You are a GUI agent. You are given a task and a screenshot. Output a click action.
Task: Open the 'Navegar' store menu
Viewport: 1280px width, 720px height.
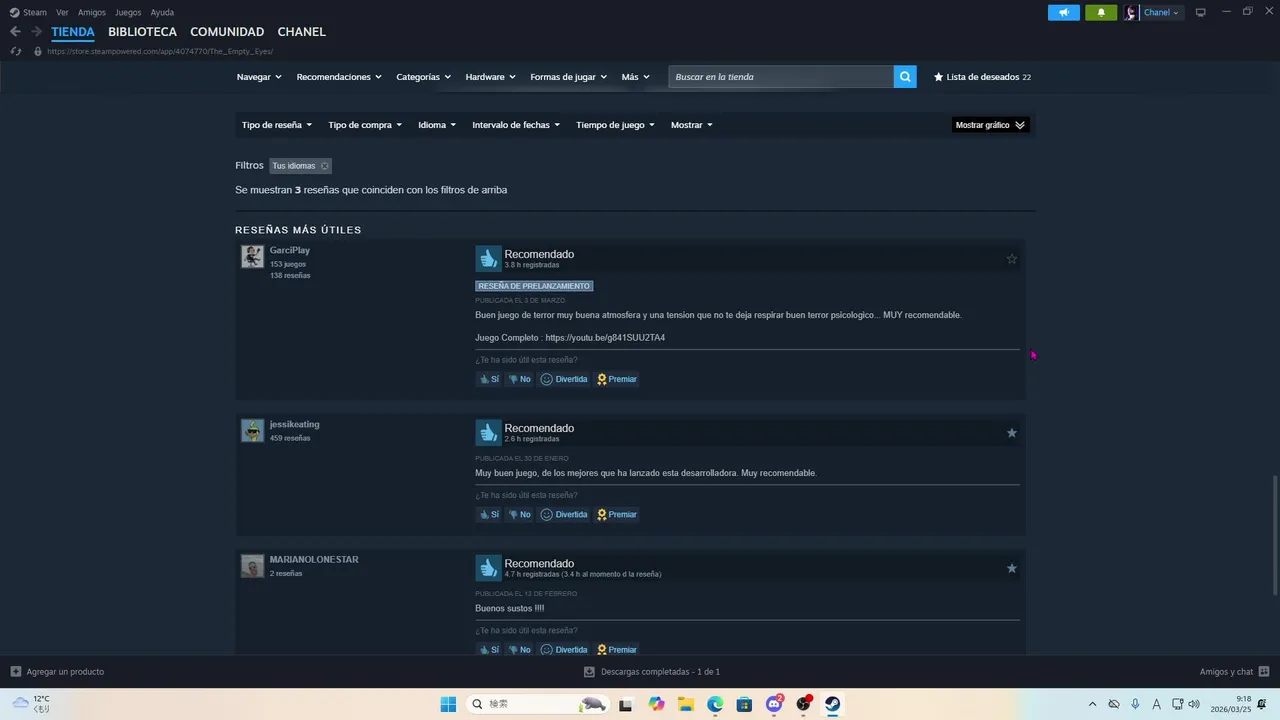(259, 77)
